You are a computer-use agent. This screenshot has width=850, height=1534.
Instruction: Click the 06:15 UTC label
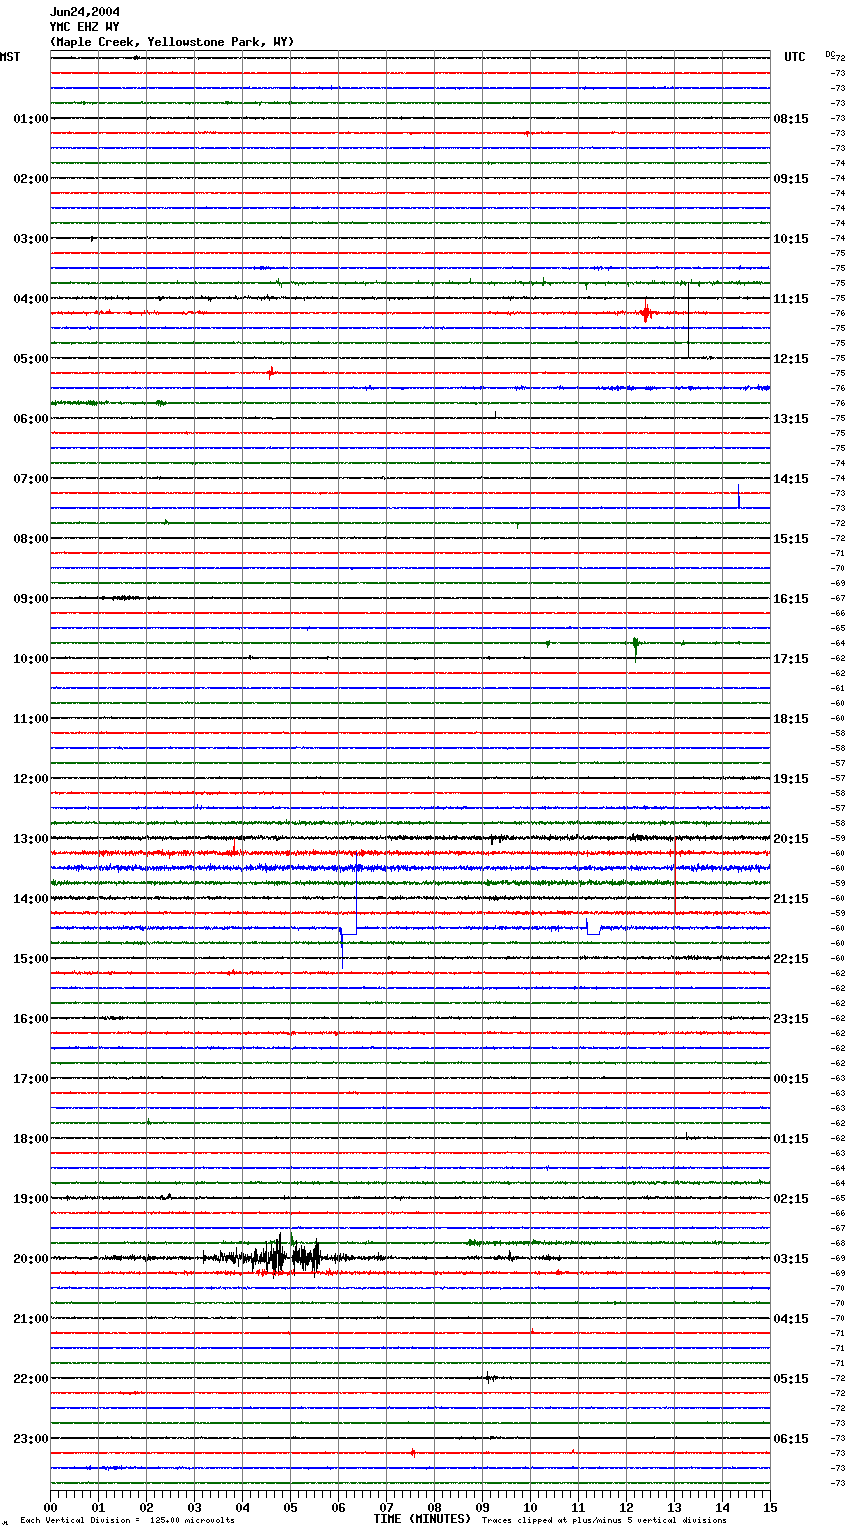[791, 1439]
